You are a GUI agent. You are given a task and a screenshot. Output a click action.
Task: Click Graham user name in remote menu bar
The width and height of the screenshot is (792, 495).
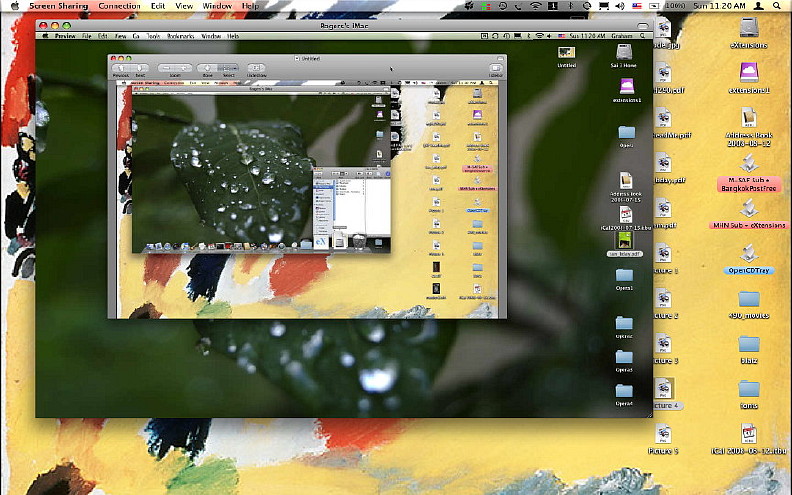coord(622,36)
